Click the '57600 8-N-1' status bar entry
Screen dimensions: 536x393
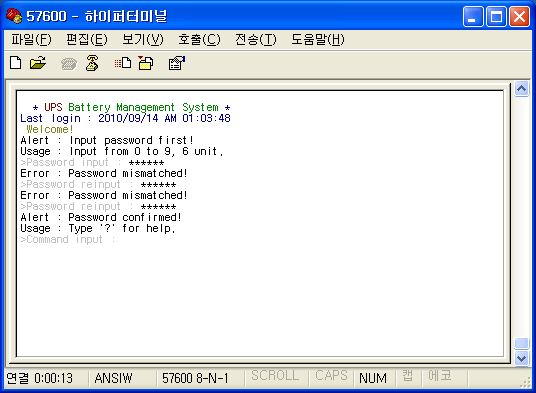[x=195, y=378]
